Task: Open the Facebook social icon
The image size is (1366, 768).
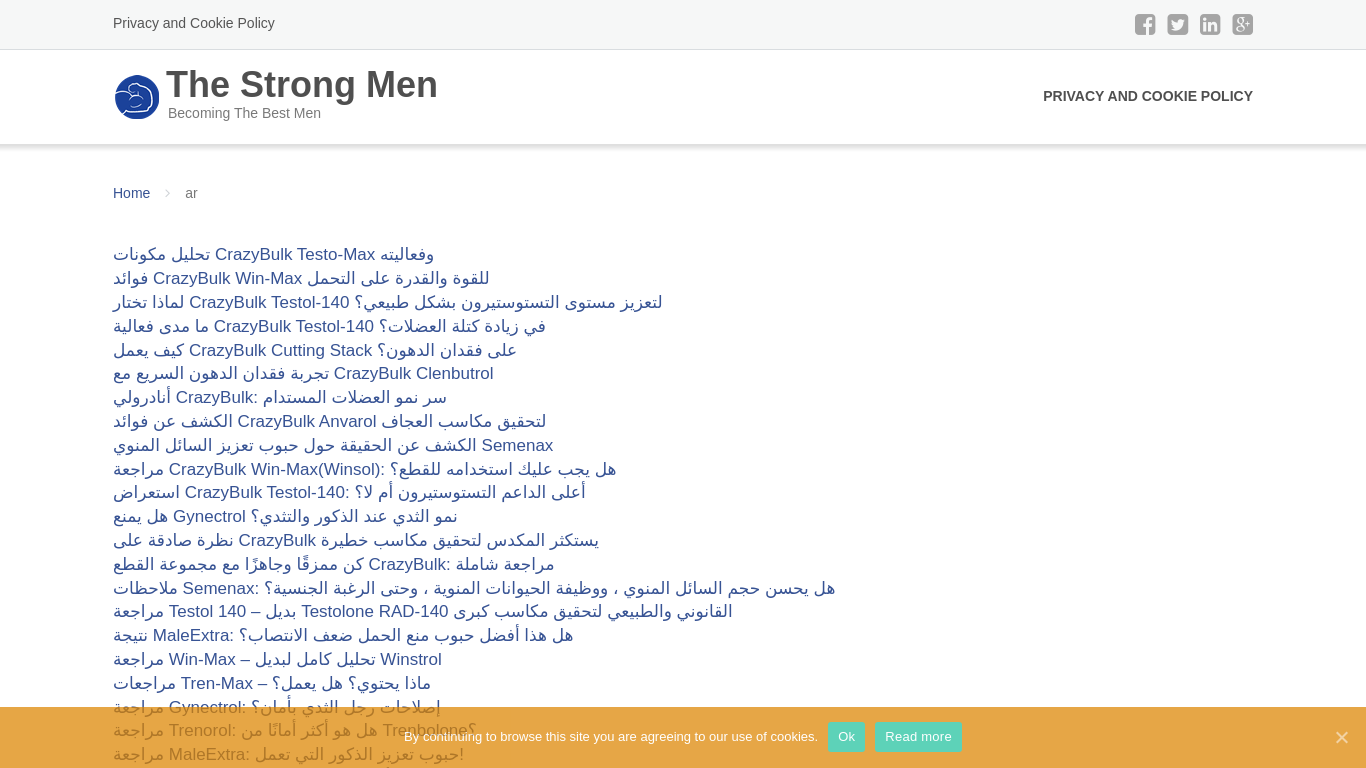Action: [1145, 25]
